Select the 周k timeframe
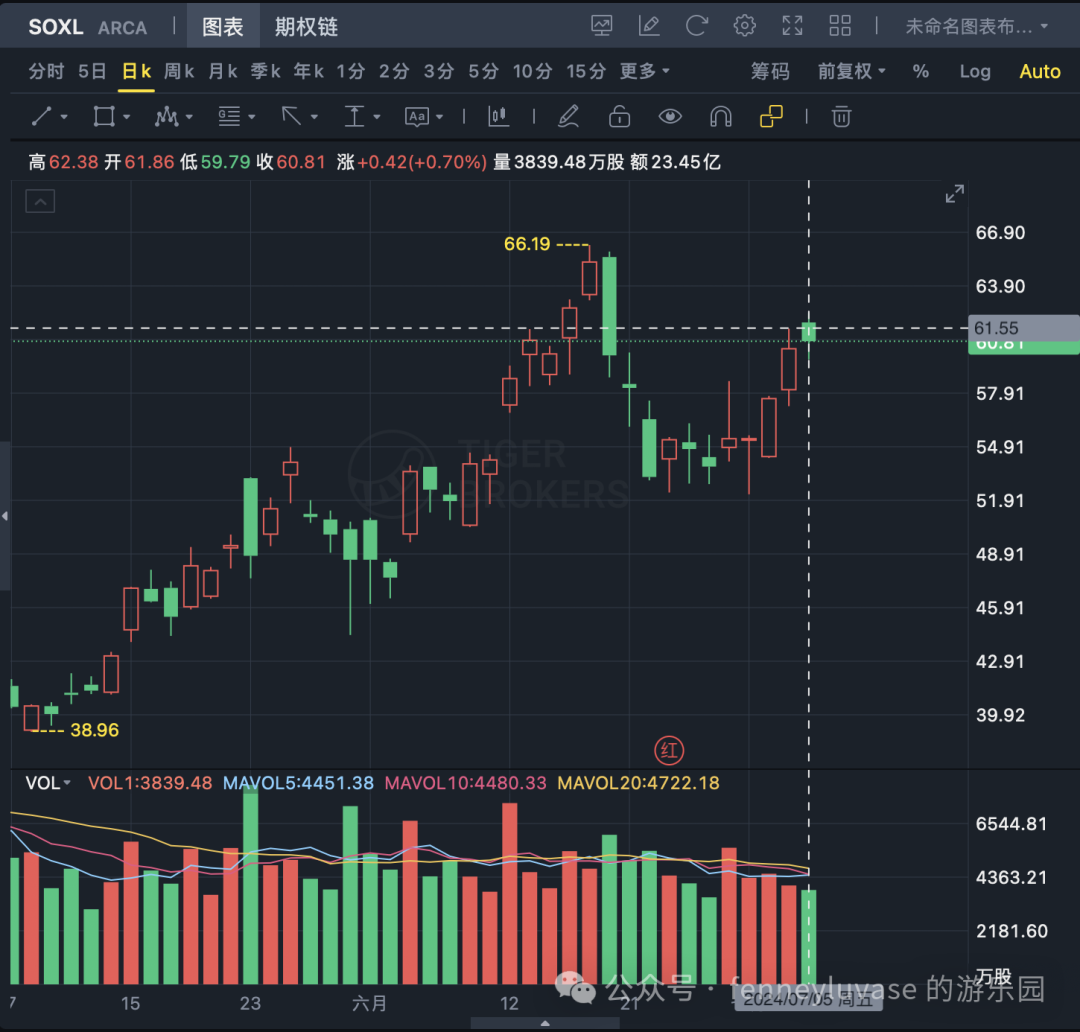Screen dimensions: 1080x1032 coord(179,71)
